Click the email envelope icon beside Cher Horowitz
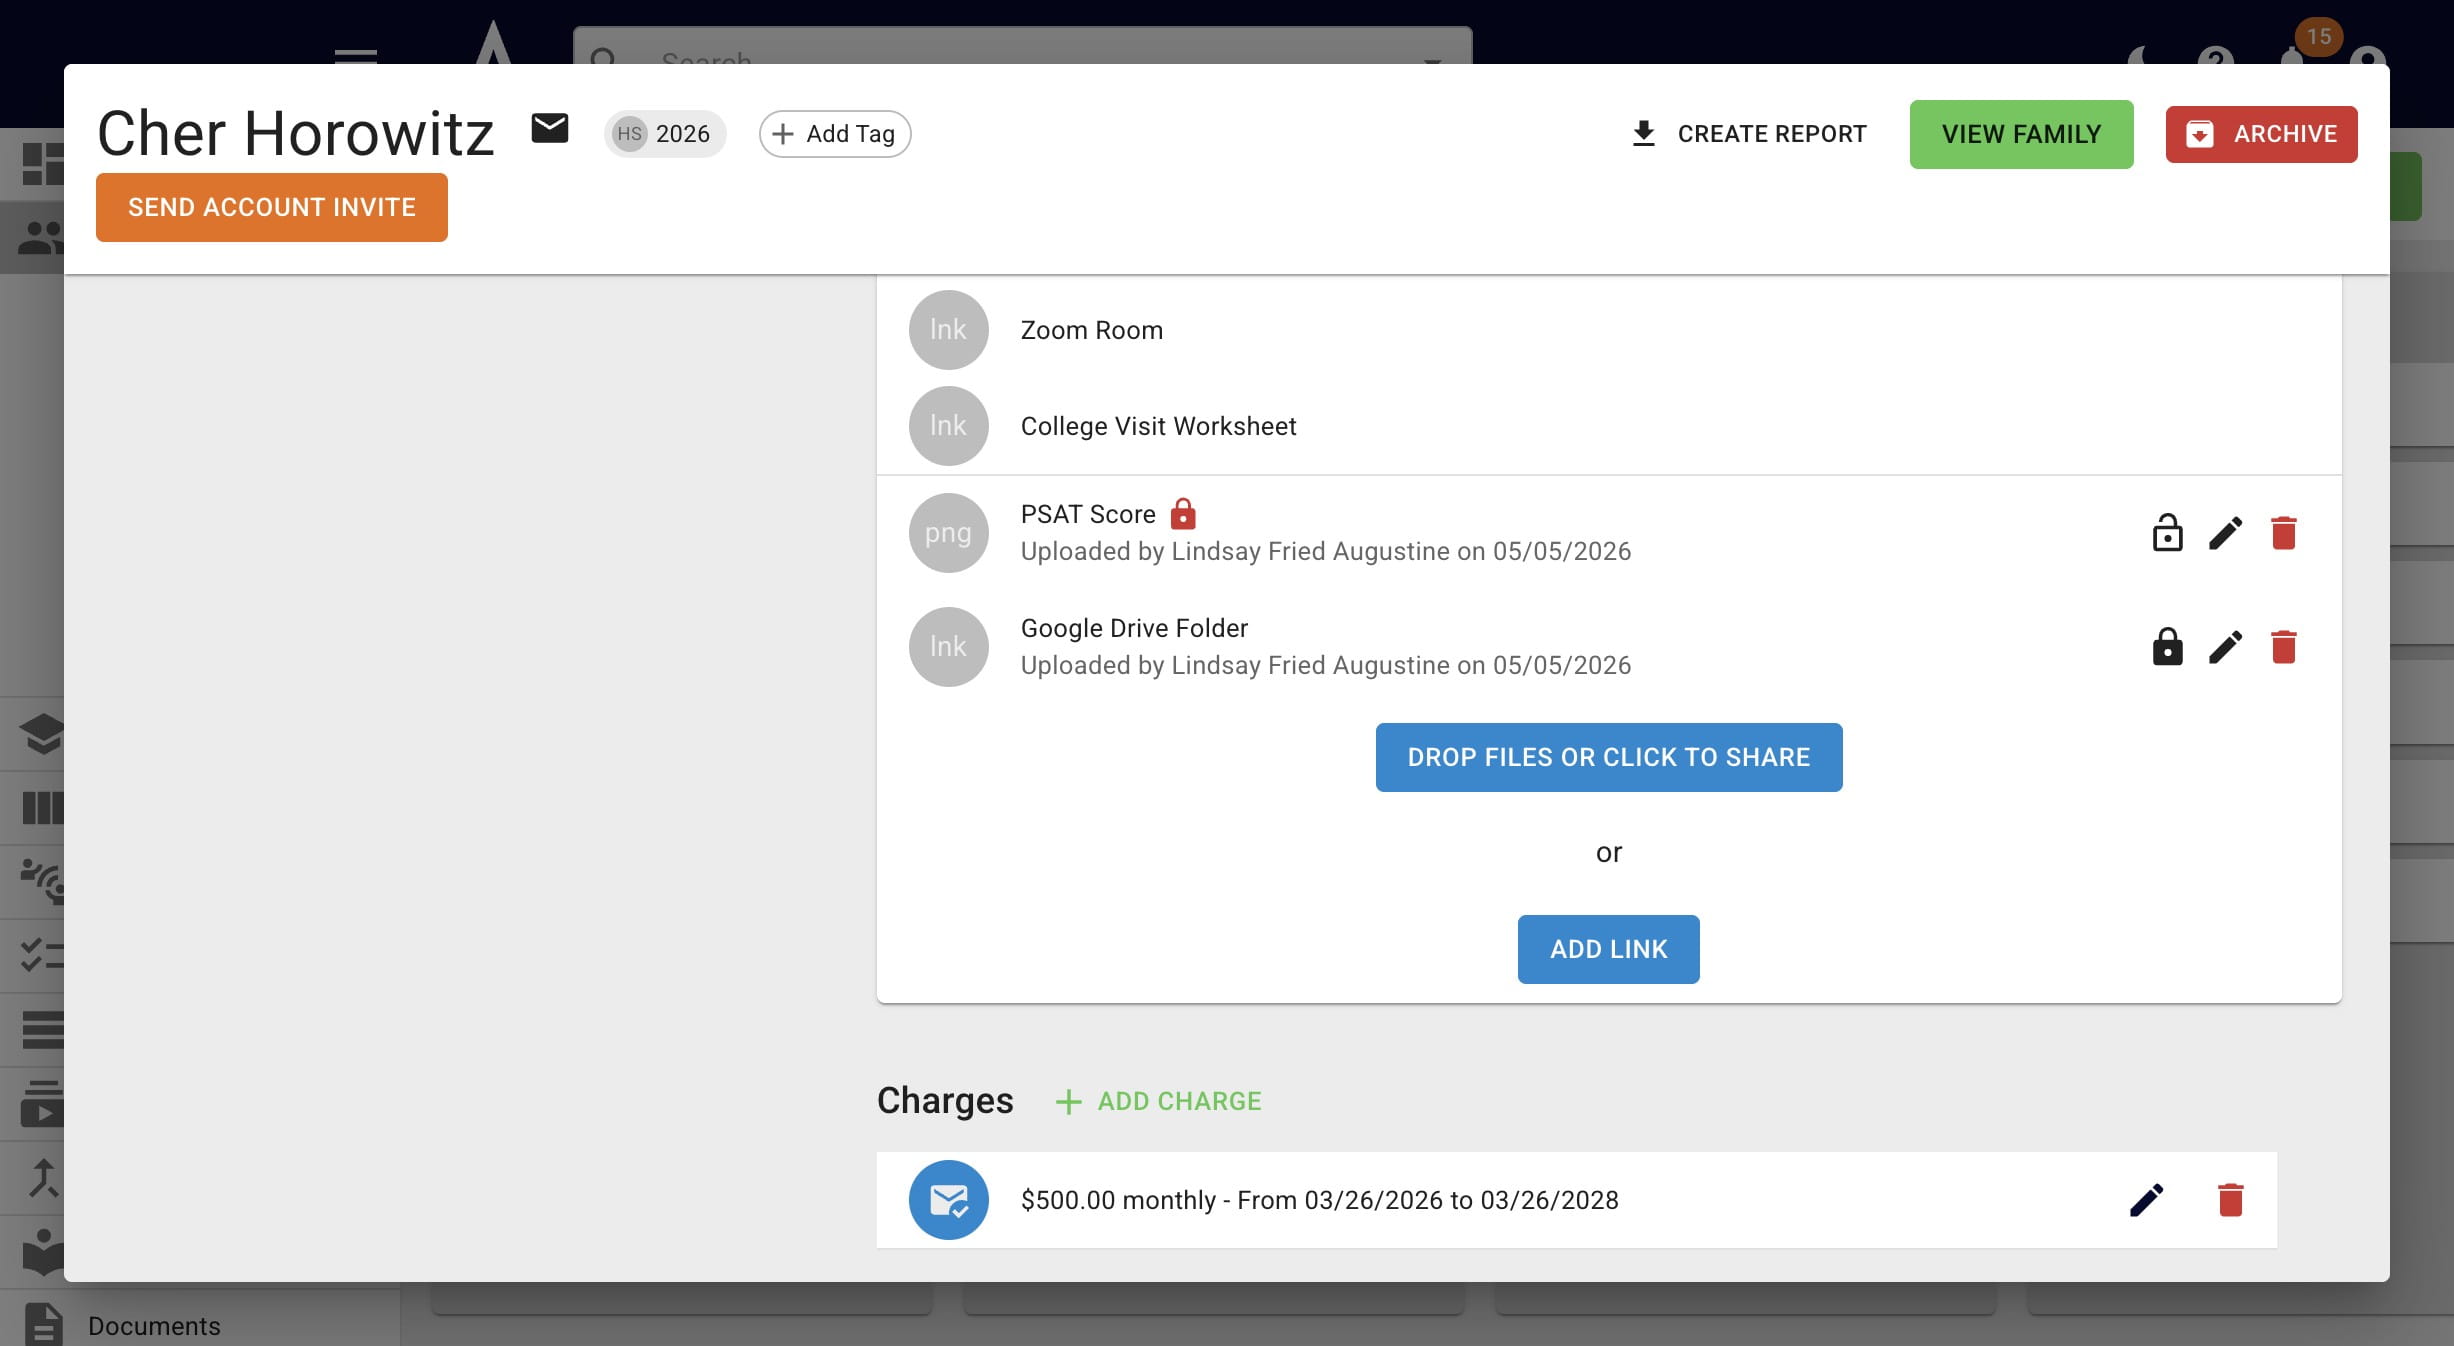Viewport: 2454px width, 1346px height. point(549,129)
